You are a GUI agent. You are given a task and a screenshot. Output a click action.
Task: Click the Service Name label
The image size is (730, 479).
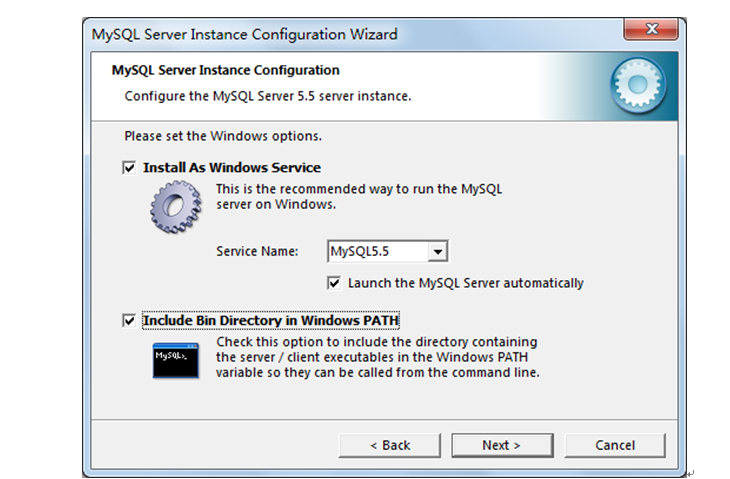[257, 251]
